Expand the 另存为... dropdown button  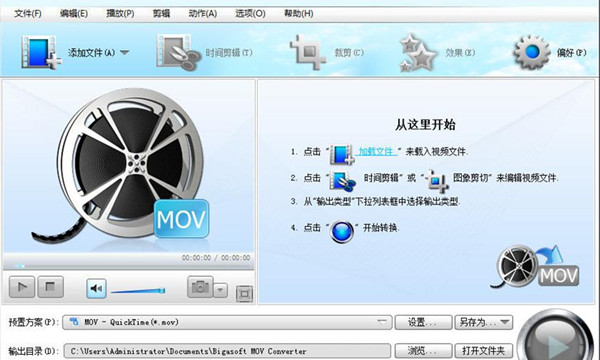click(484, 322)
